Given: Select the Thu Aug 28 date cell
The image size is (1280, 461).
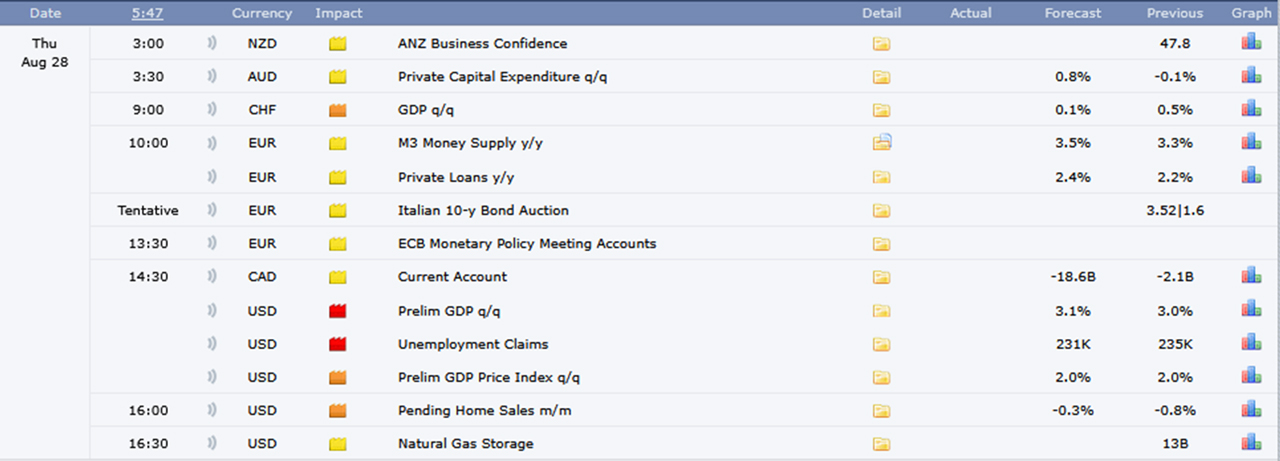Looking at the screenshot, I should (45, 53).
